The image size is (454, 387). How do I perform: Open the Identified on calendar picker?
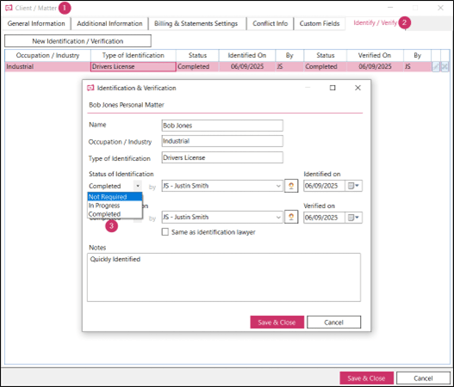(x=353, y=186)
